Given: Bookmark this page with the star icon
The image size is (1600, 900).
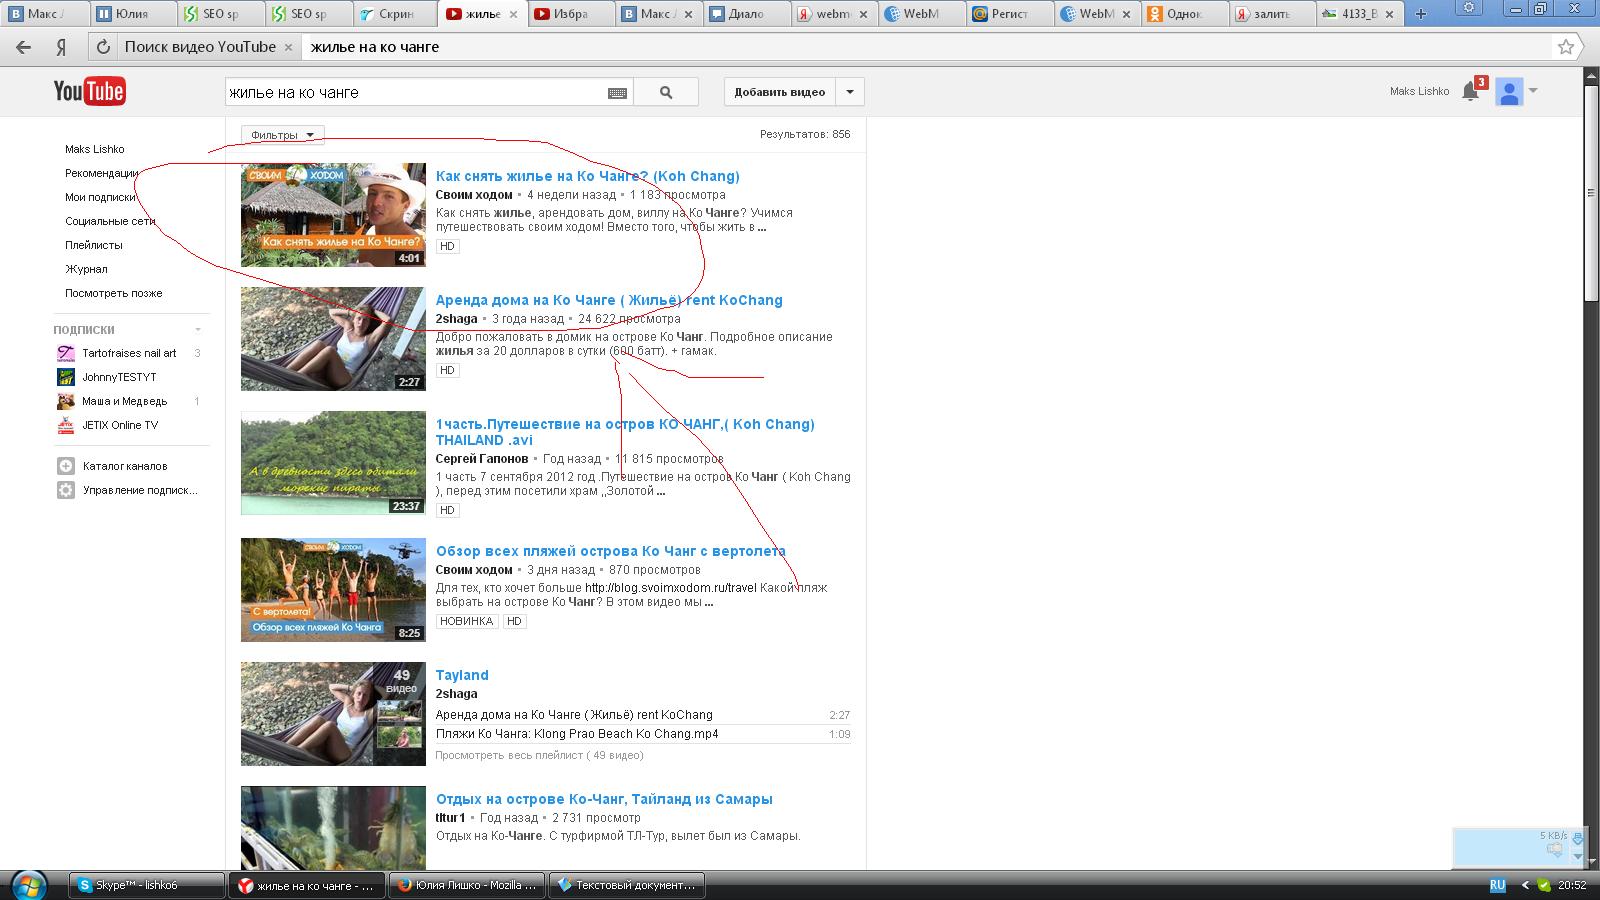Looking at the screenshot, I should [1566, 47].
